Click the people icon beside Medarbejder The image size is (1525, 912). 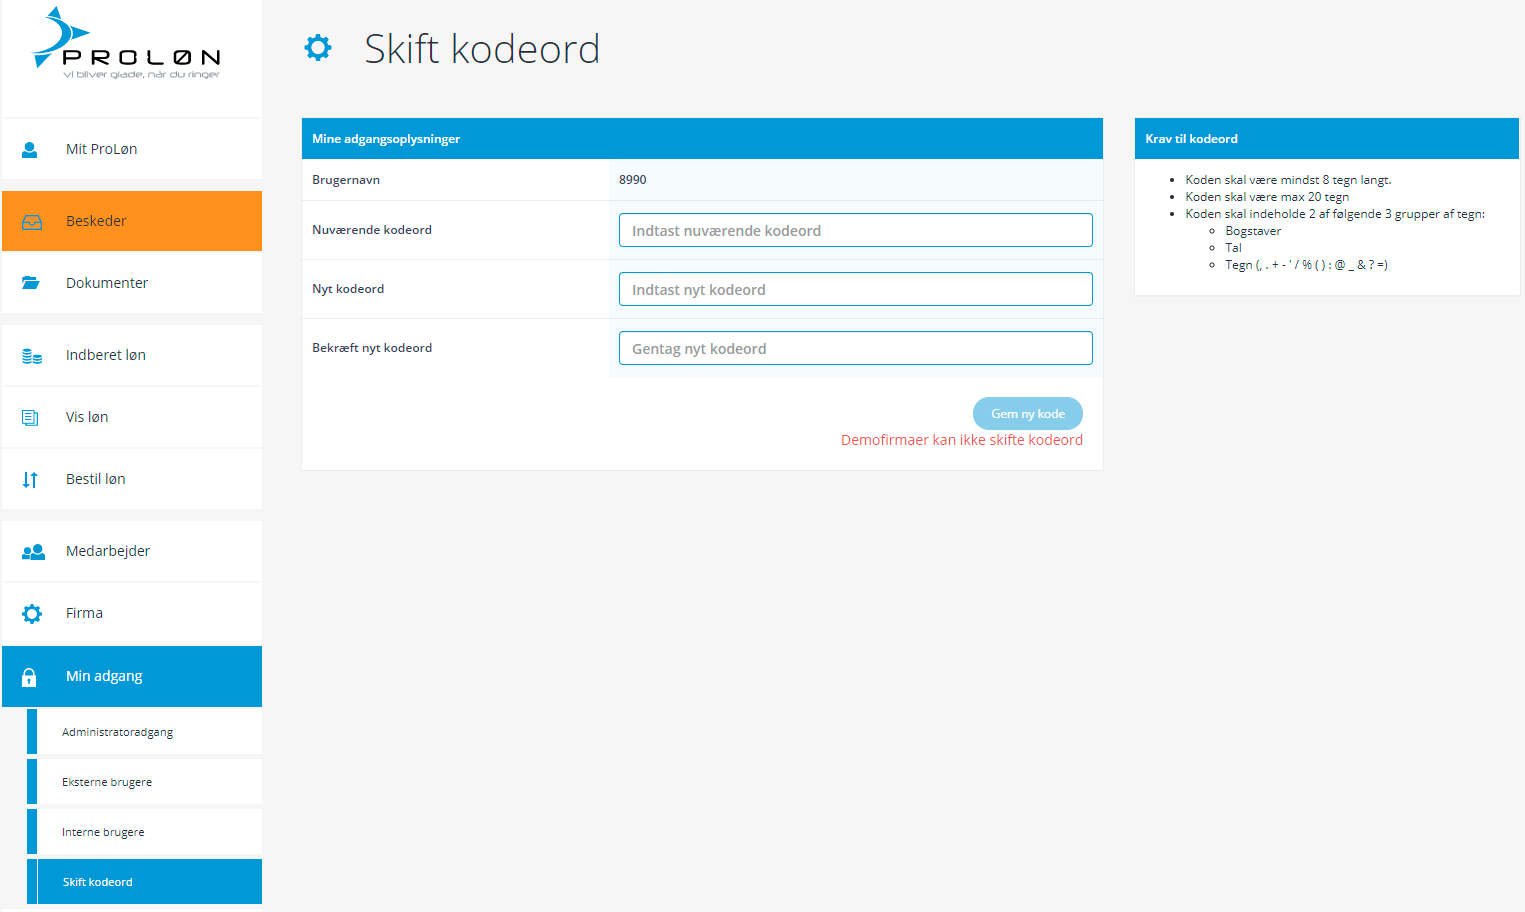[33, 552]
